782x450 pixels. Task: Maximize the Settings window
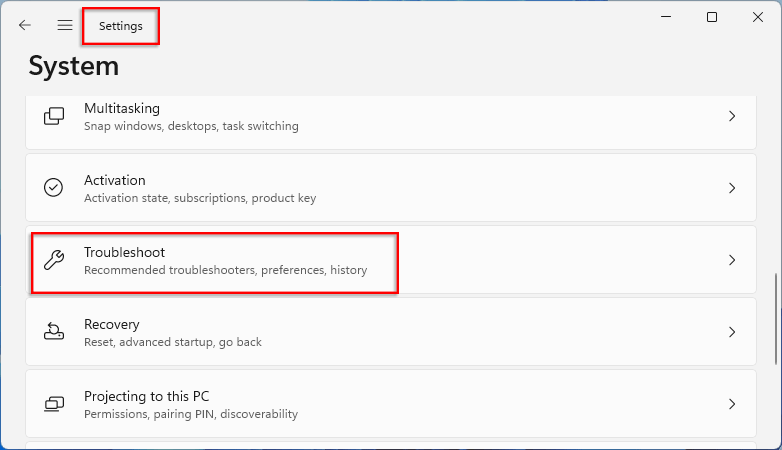click(x=712, y=17)
